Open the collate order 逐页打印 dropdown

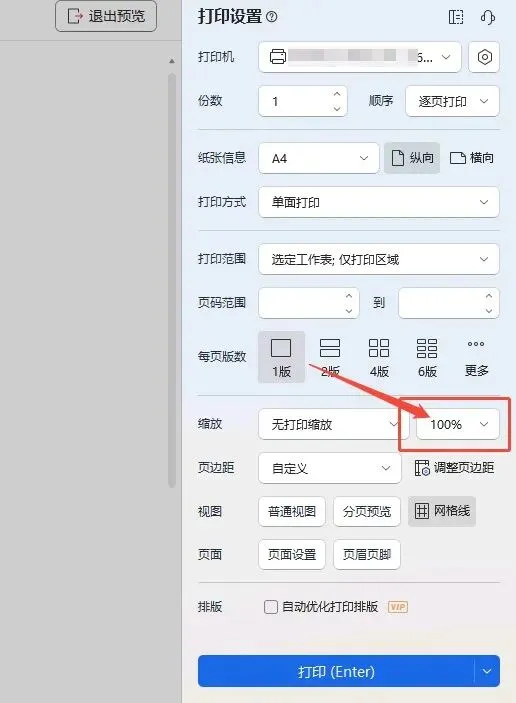pos(452,101)
